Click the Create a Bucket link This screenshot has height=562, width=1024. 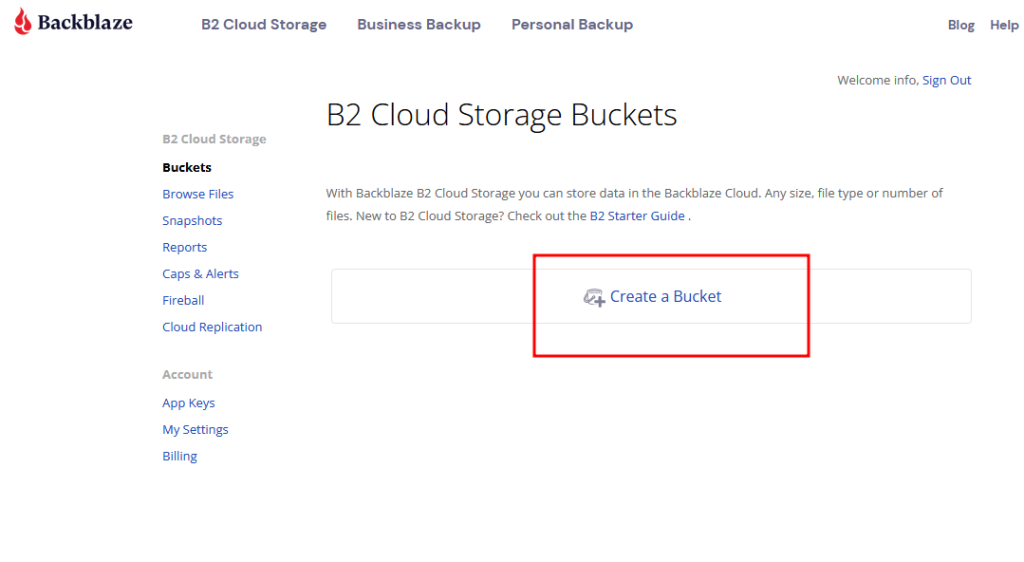pos(665,296)
